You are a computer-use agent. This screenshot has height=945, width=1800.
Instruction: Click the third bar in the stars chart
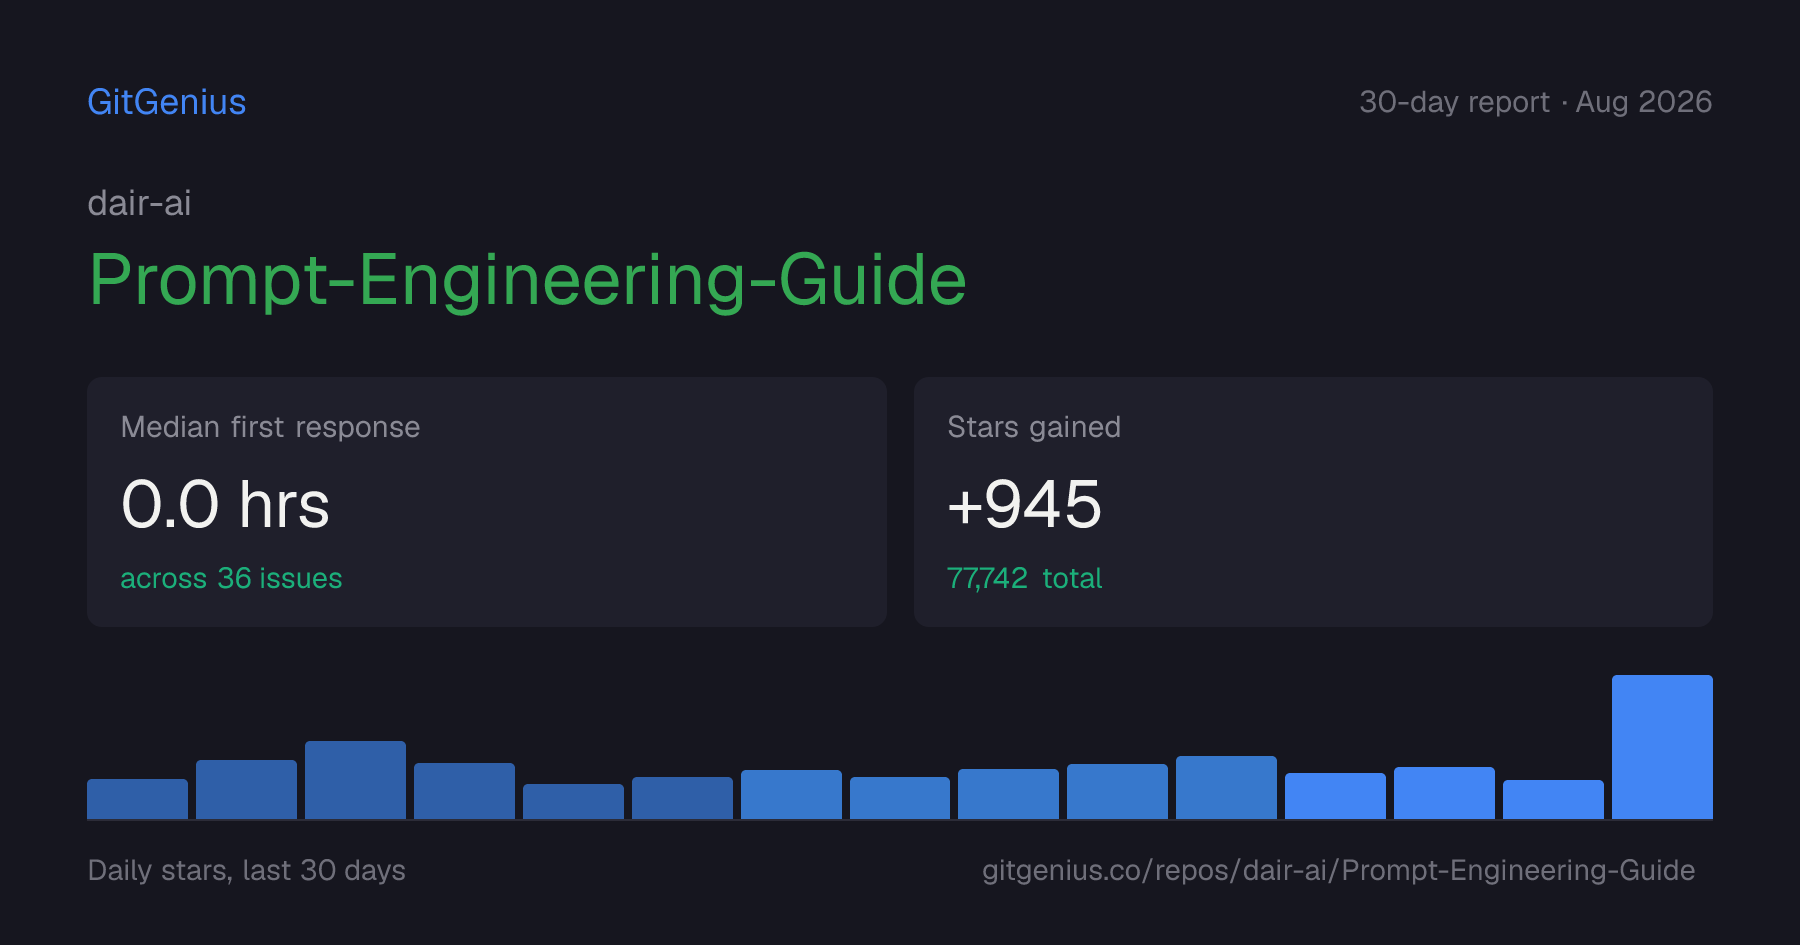(355, 780)
